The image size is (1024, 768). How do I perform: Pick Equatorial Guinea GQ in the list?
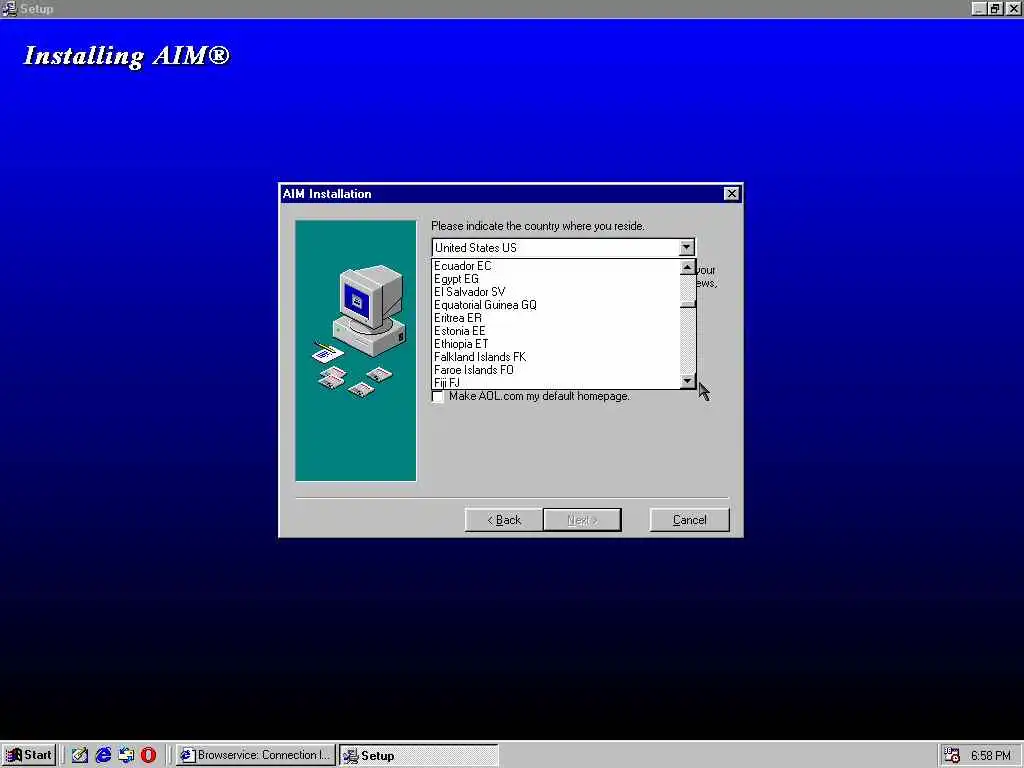(556, 305)
